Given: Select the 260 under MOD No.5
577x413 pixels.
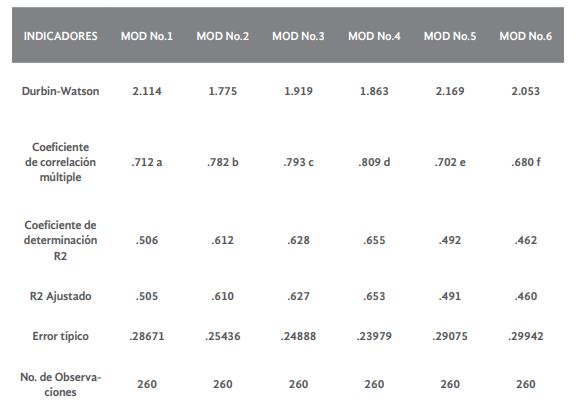Looking at the screenshot, I should click(x=450, y=384).
